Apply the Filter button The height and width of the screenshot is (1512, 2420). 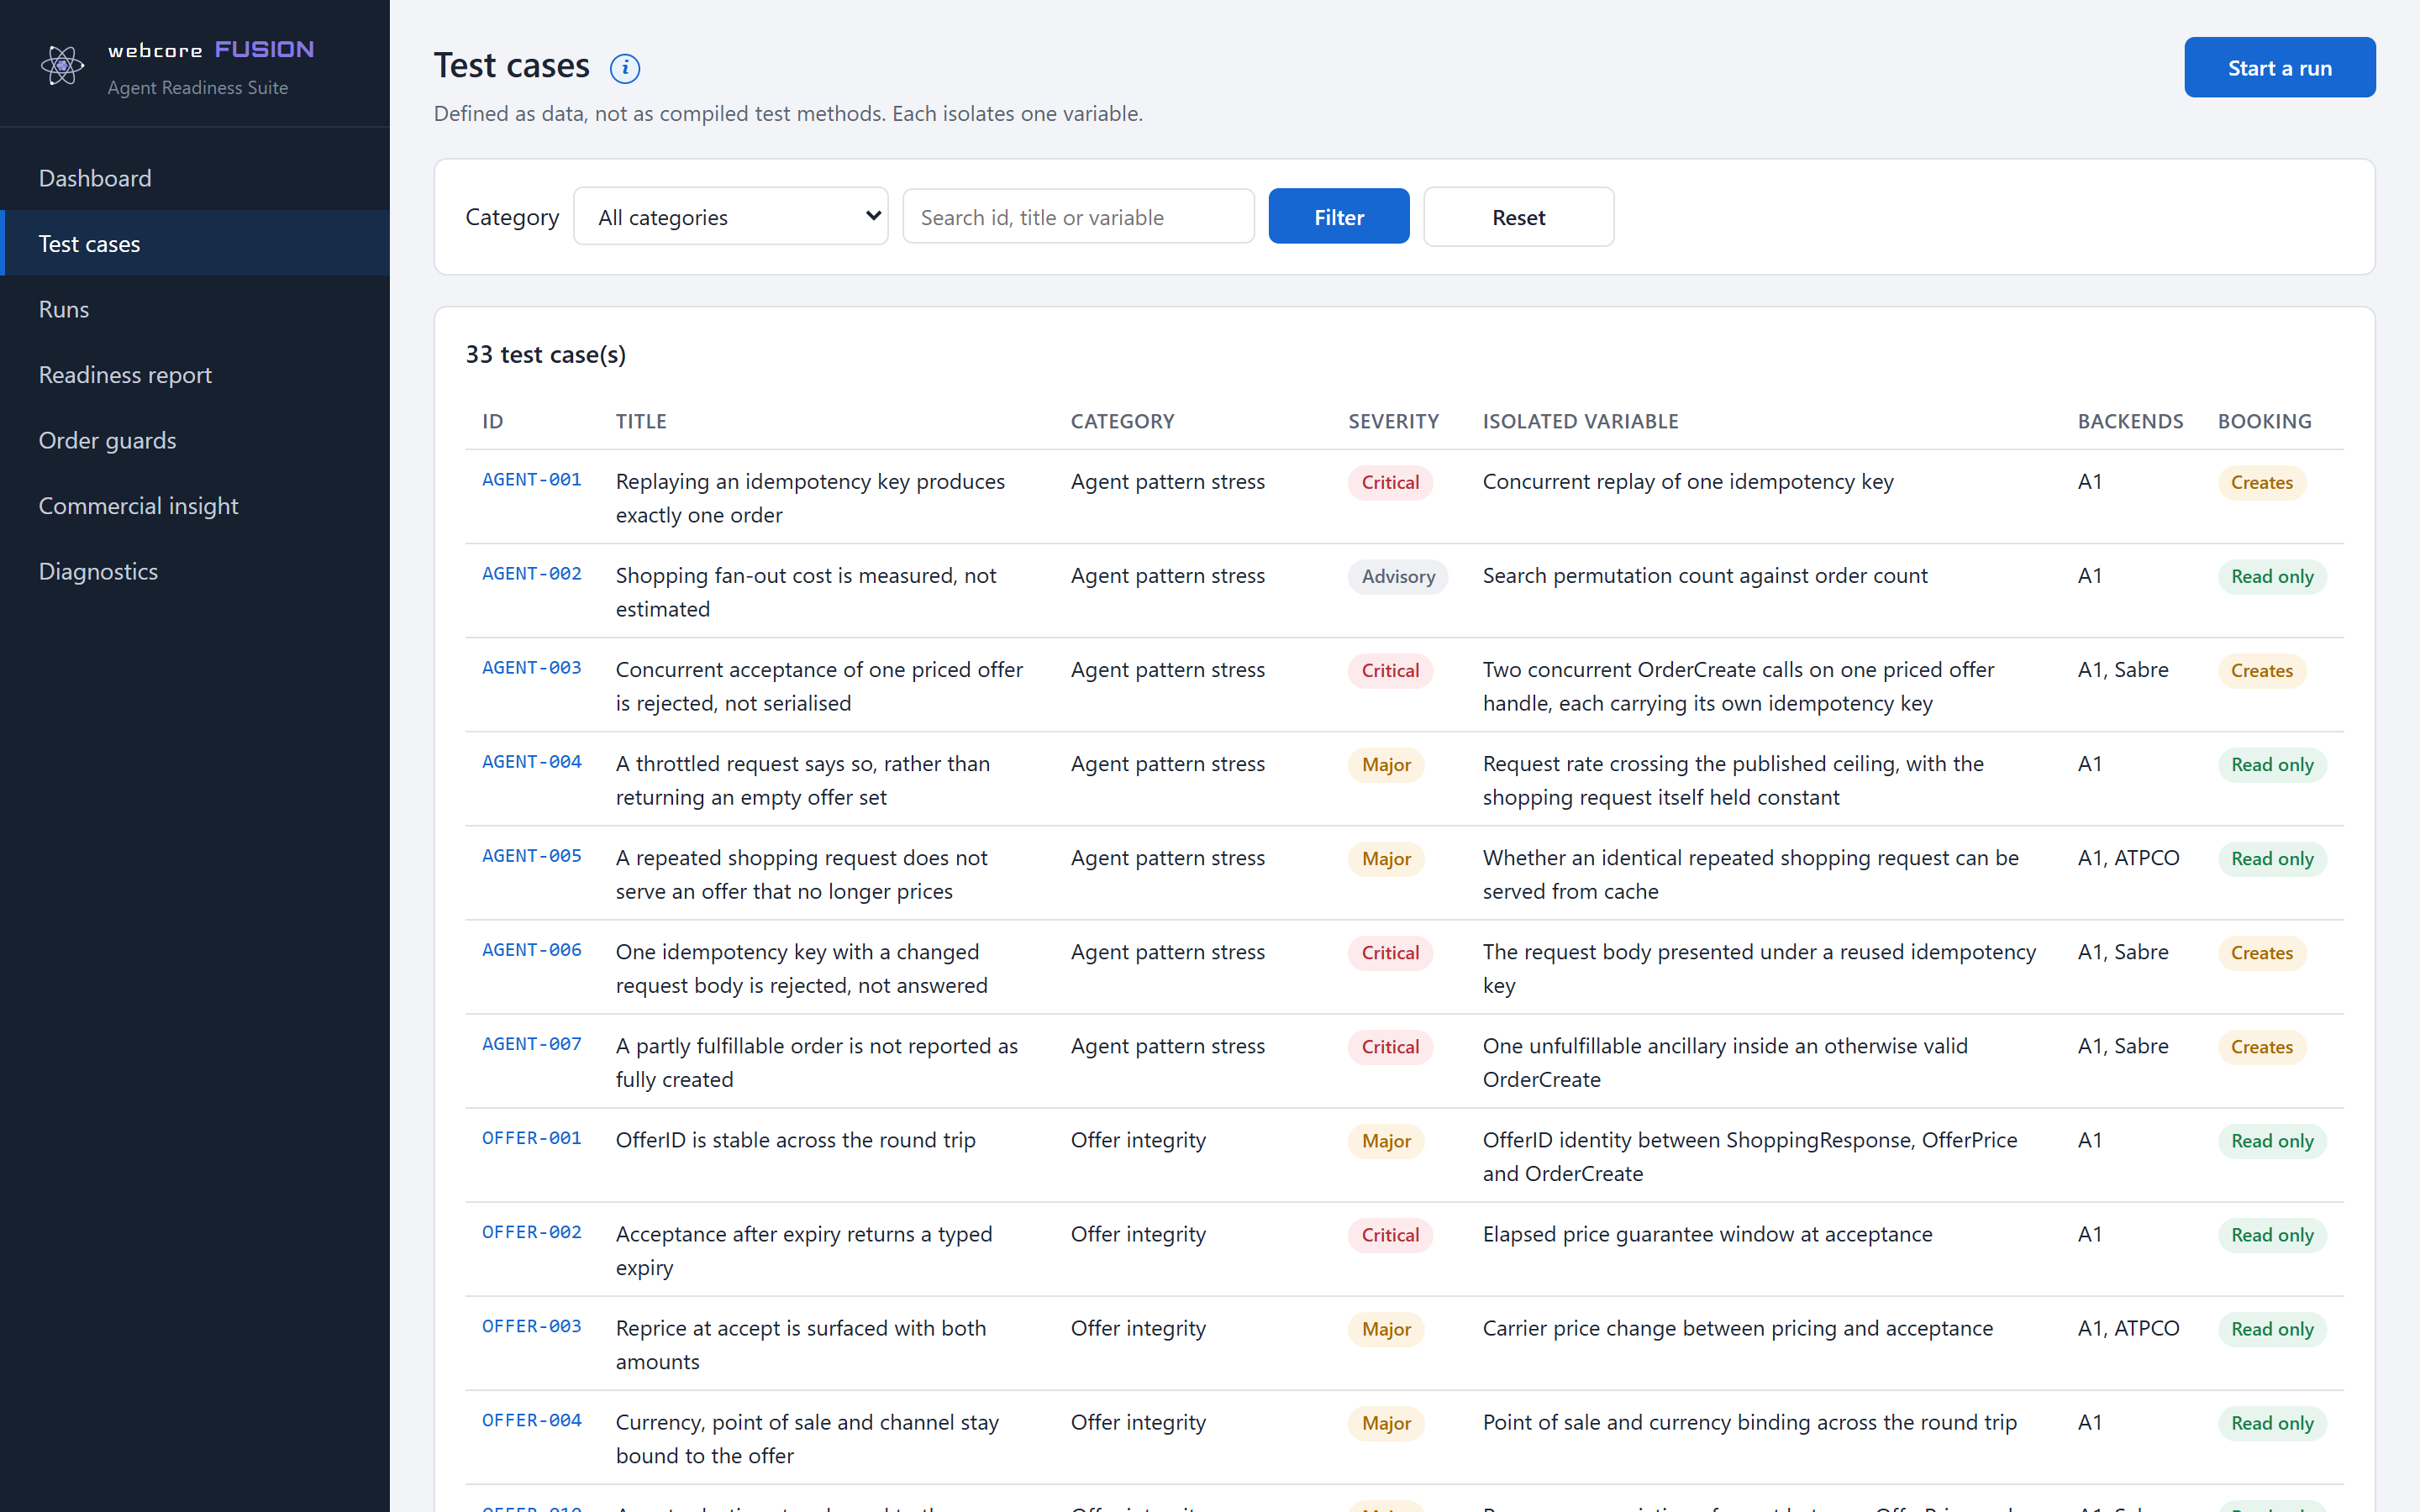click(x=1338, y=216)
